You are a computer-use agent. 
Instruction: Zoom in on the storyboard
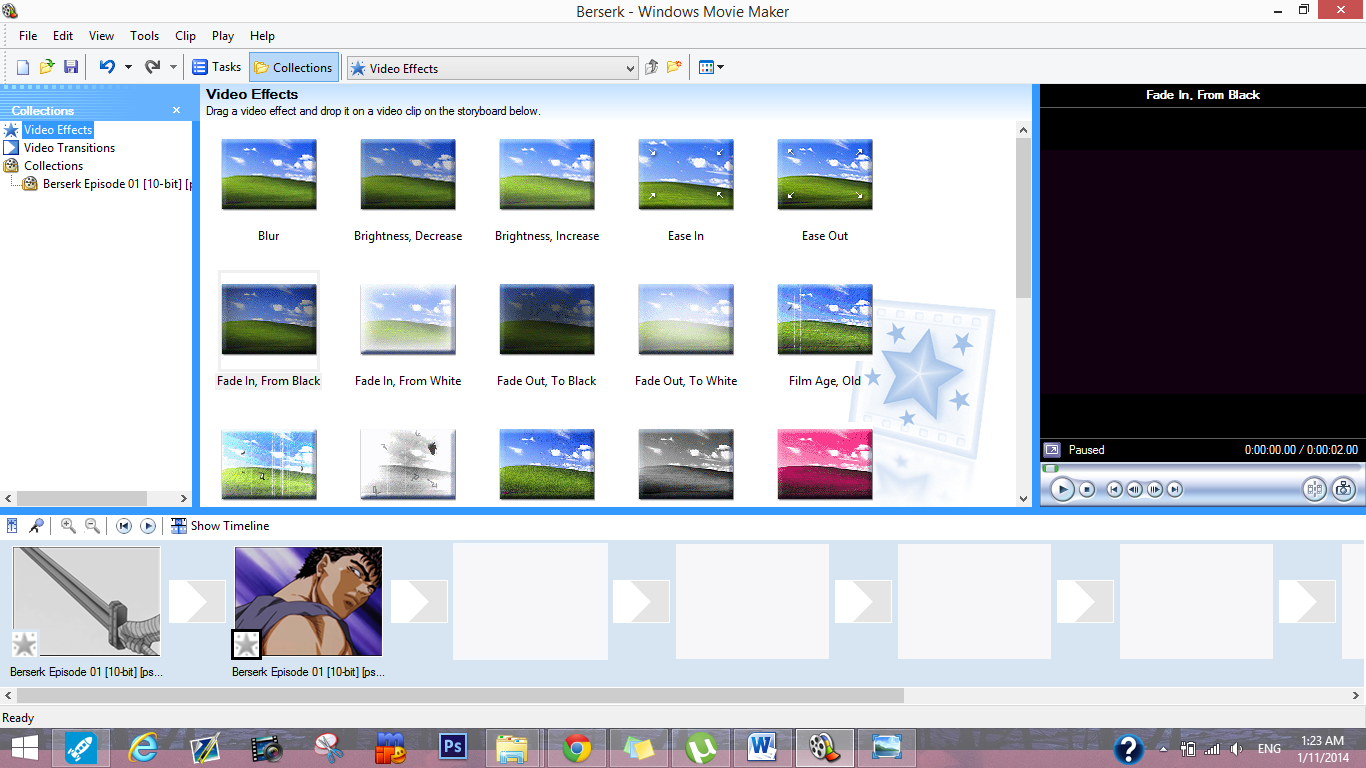[x=68, y=526]
